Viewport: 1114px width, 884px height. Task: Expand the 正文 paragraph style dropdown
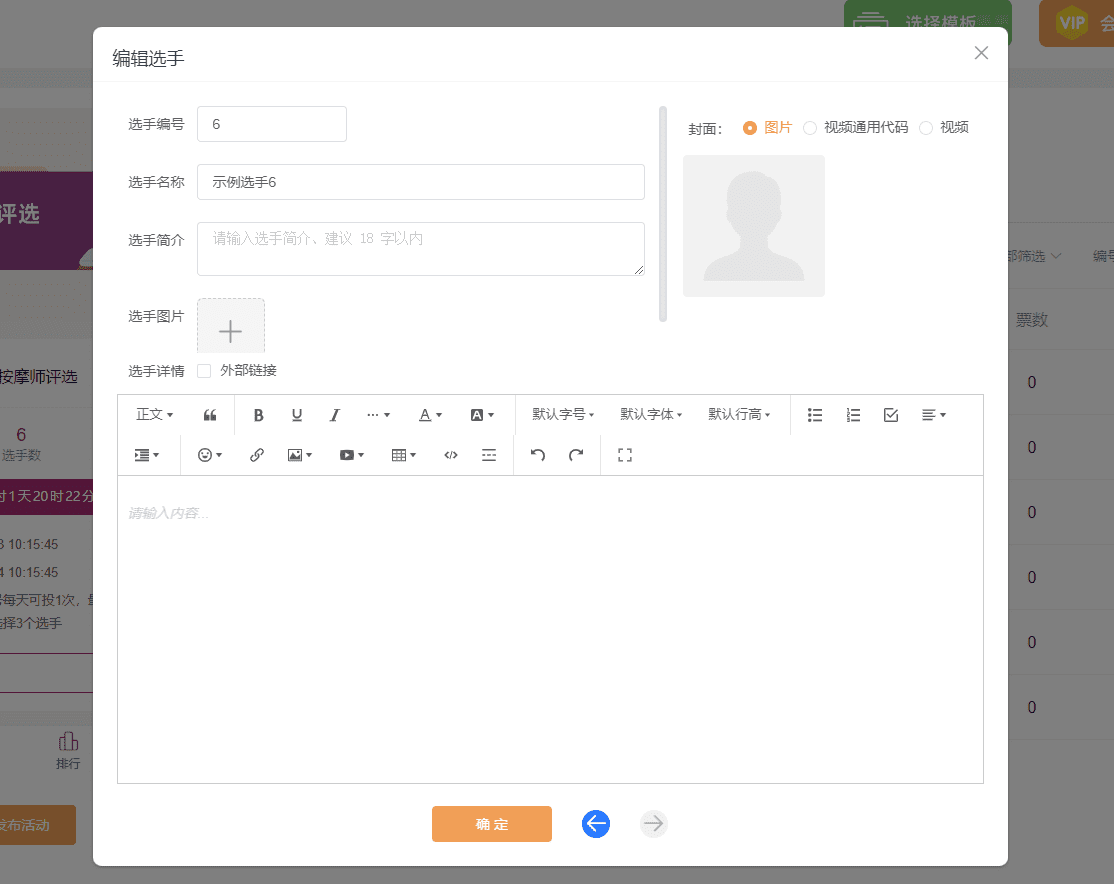[155, 414]
